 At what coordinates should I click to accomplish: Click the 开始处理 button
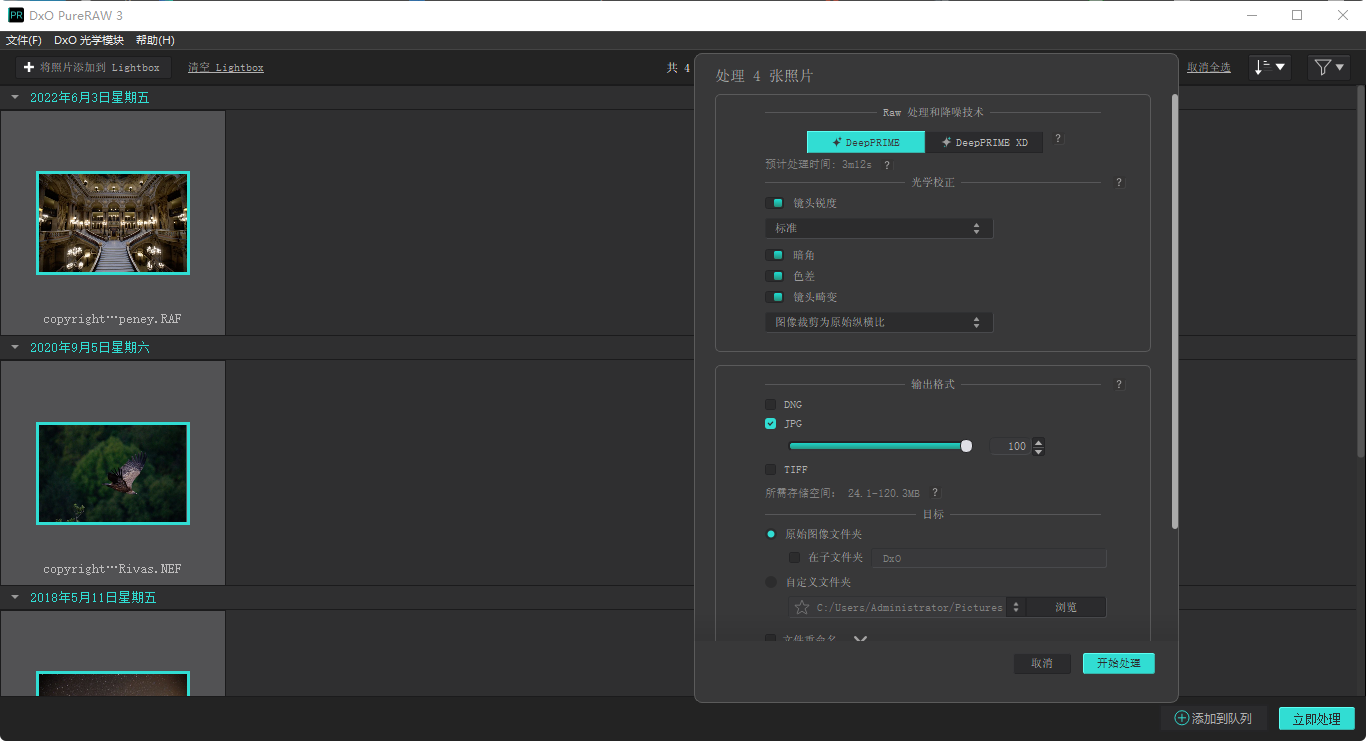1118,663
